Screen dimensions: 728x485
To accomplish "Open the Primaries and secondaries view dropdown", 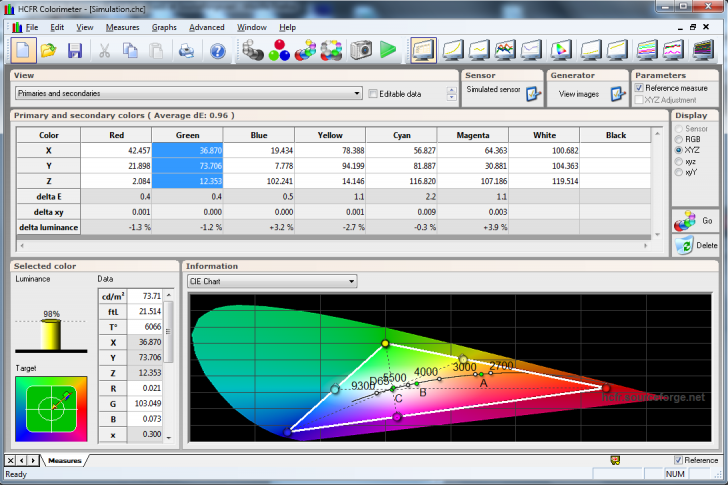I will pos(357,94).
